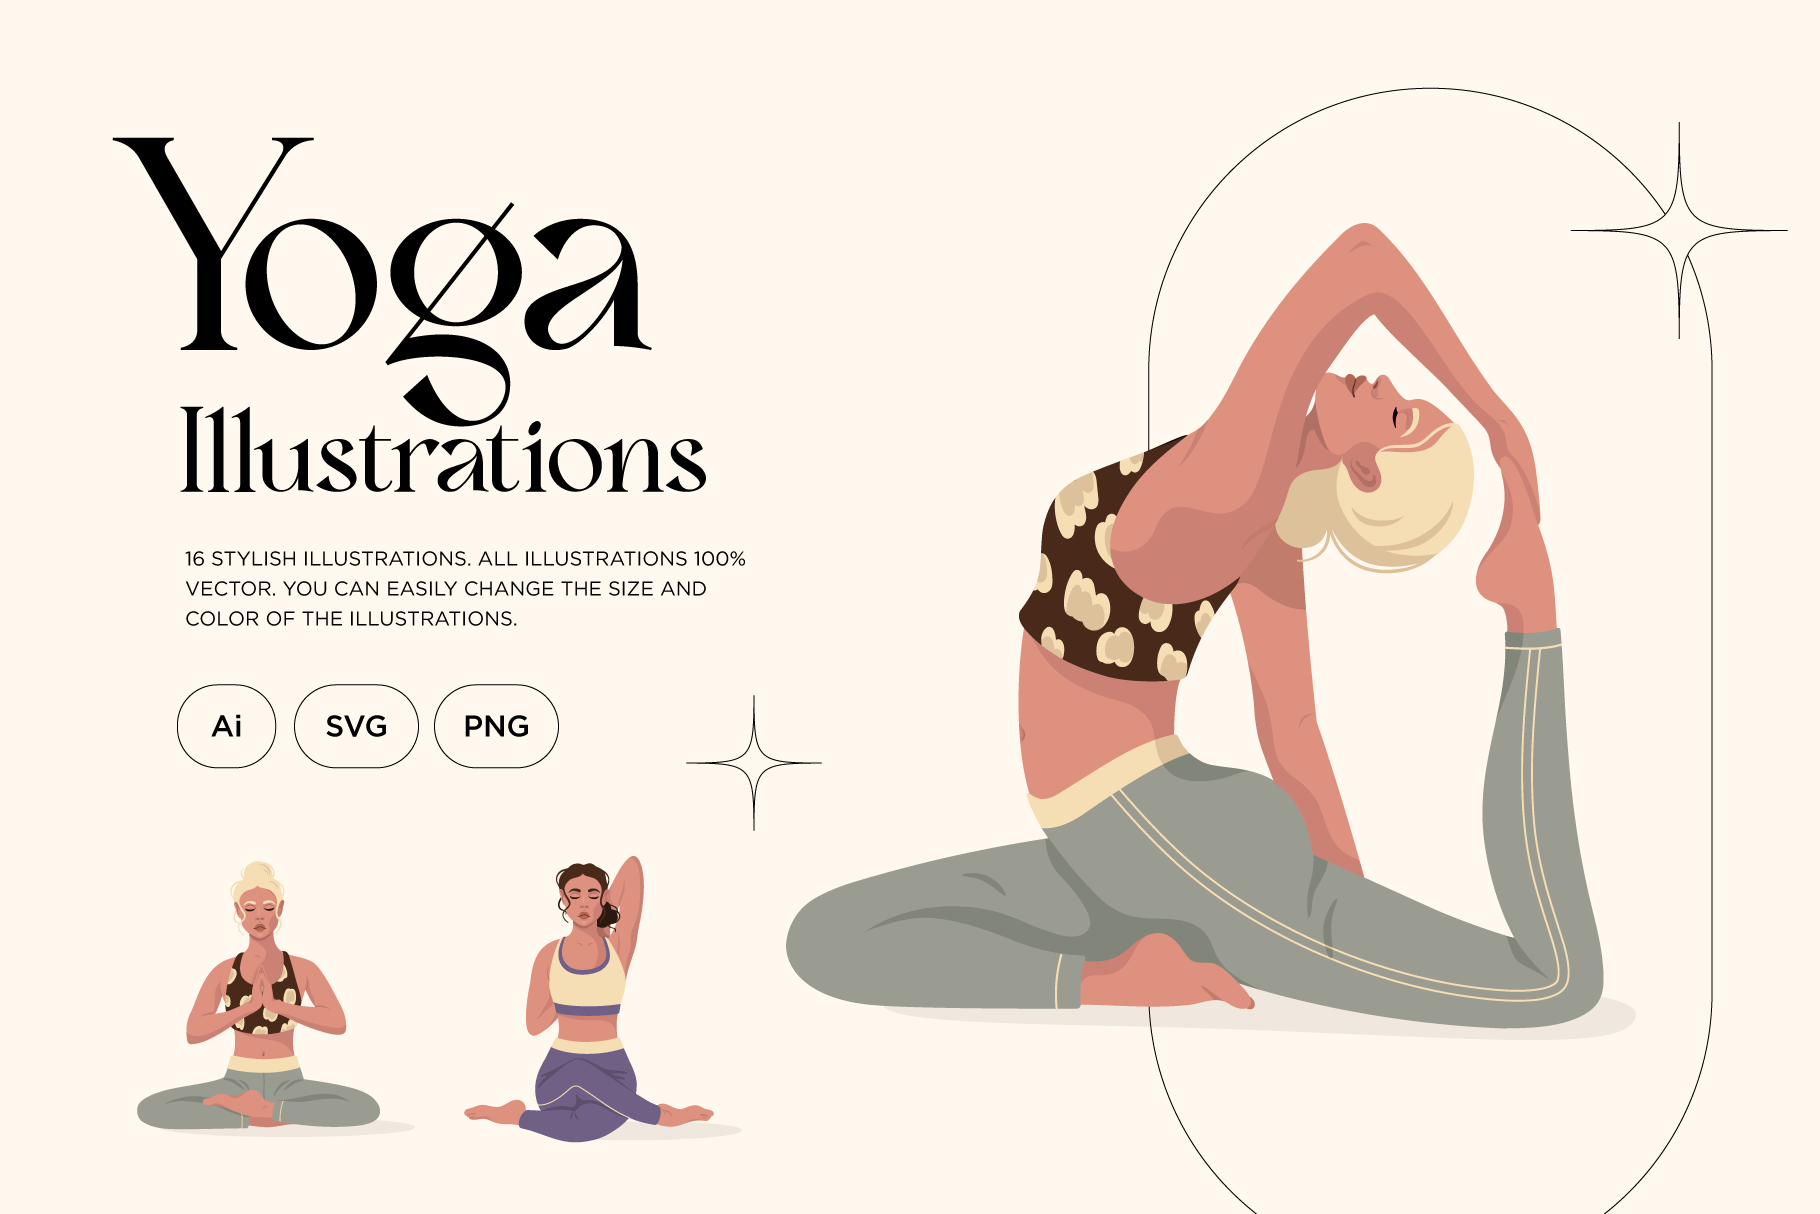The image size is (1820, 1214).
Task: Click the purple leggings on small figure
Action: pos(586,1092)
